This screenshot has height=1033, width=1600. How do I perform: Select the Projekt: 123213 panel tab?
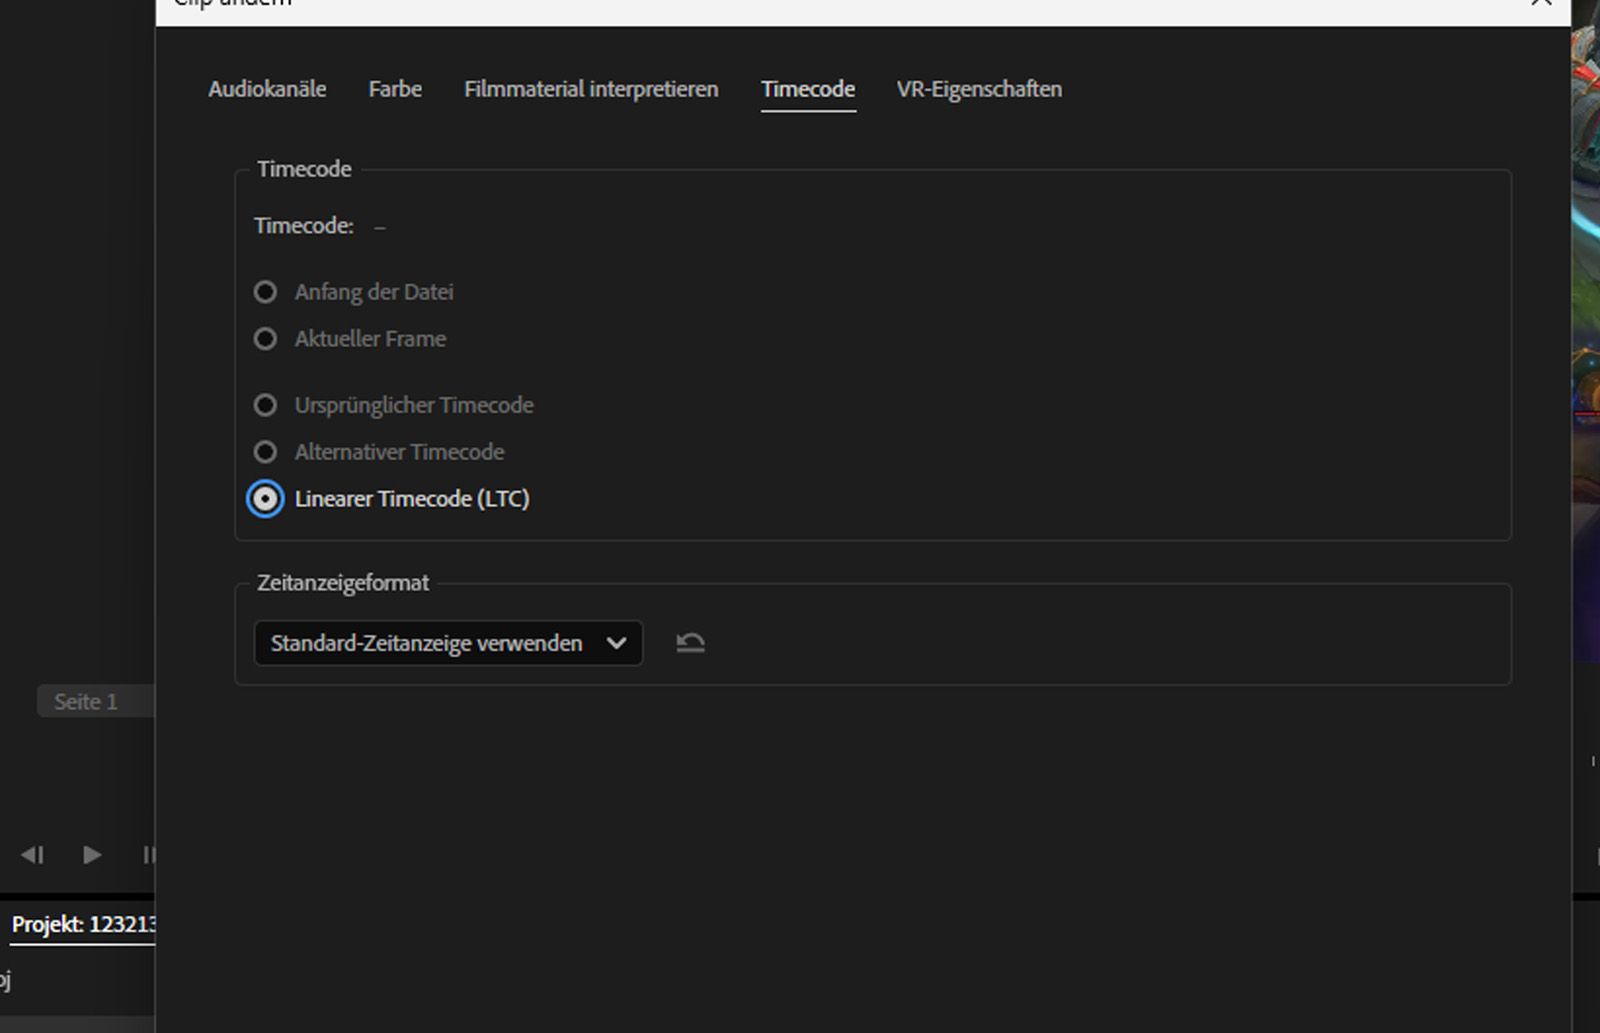84,925
